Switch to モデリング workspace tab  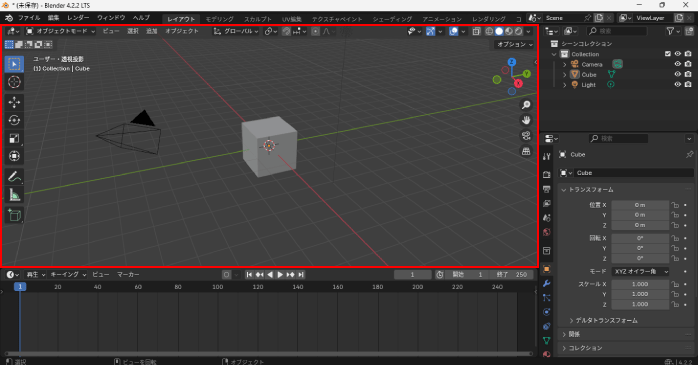click(x=219, y=19)
